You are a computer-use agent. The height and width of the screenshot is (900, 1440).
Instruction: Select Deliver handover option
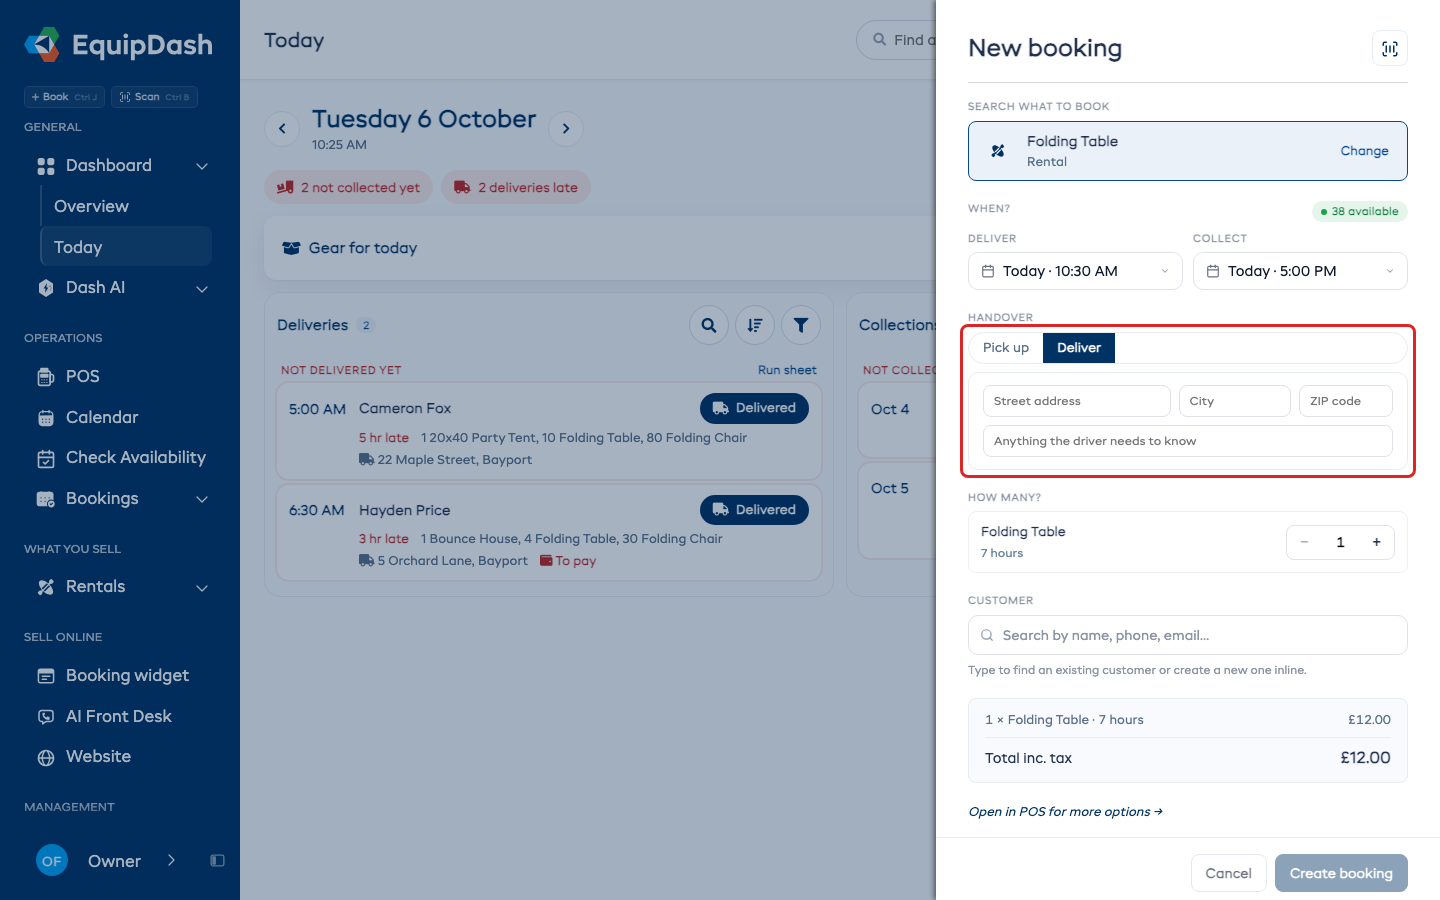[1079, 348]
